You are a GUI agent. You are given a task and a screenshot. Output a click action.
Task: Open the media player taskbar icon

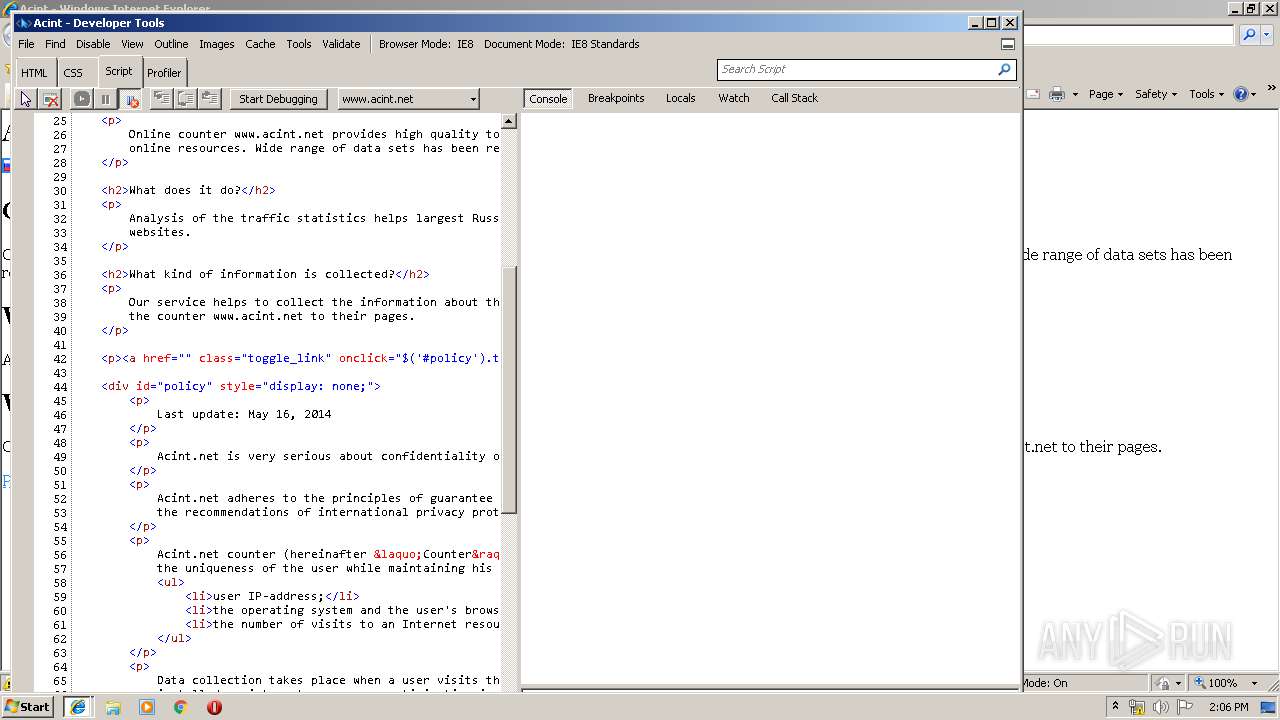[x=147, y=707]
